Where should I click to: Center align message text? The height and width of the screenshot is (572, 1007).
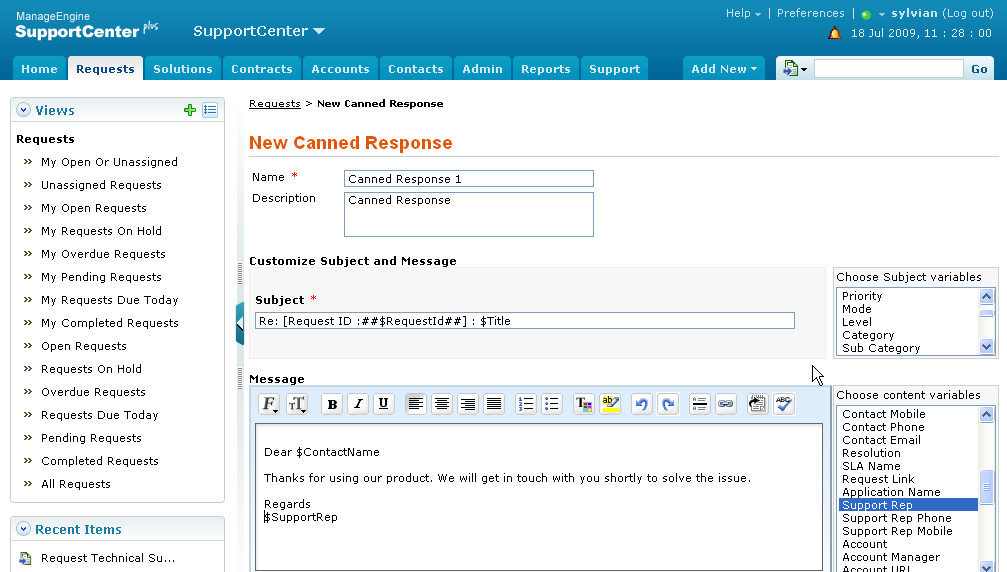tap(442, 404)
